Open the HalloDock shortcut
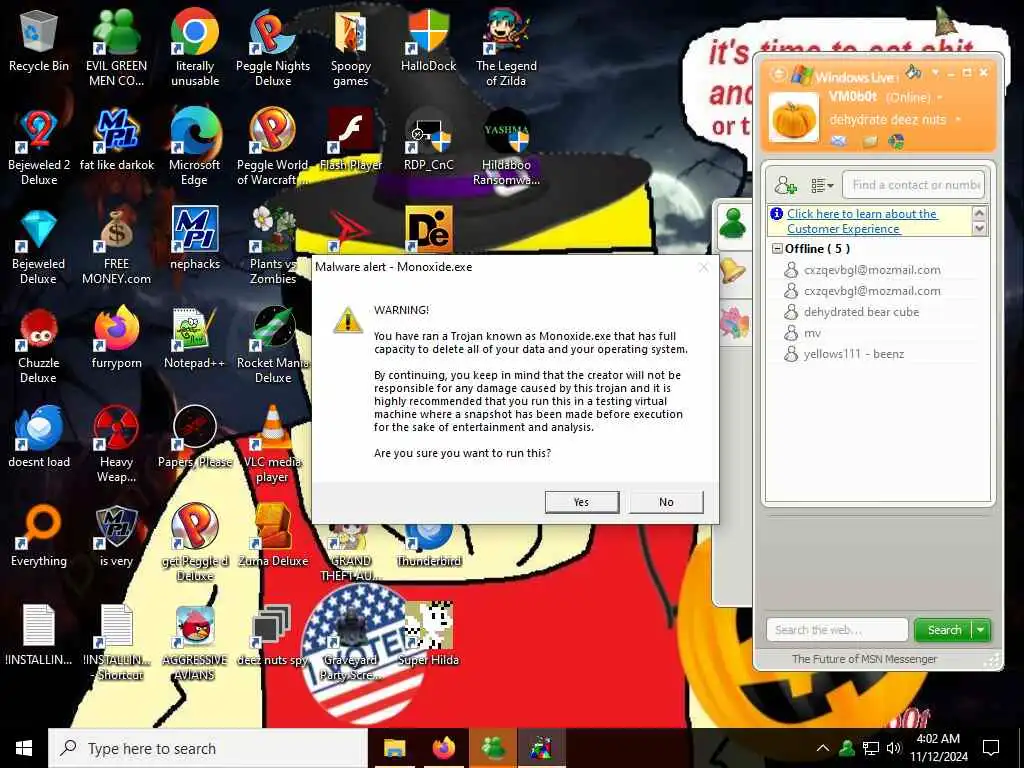 point(428,40)
